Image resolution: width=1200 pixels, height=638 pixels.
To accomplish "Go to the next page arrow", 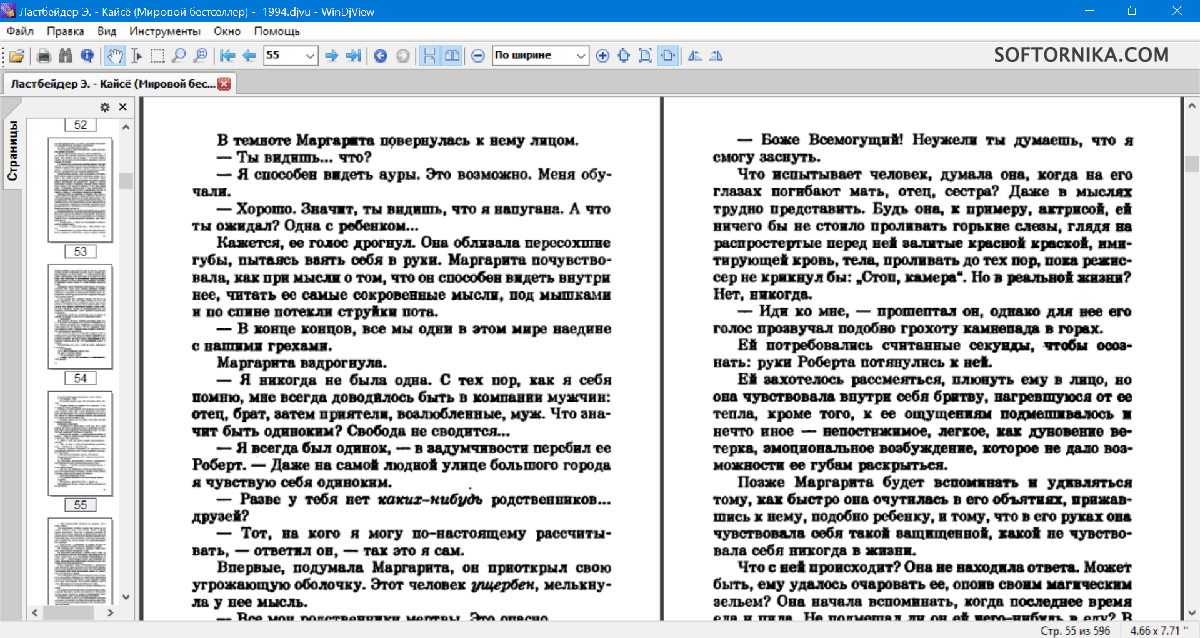I will click(332, 56).
